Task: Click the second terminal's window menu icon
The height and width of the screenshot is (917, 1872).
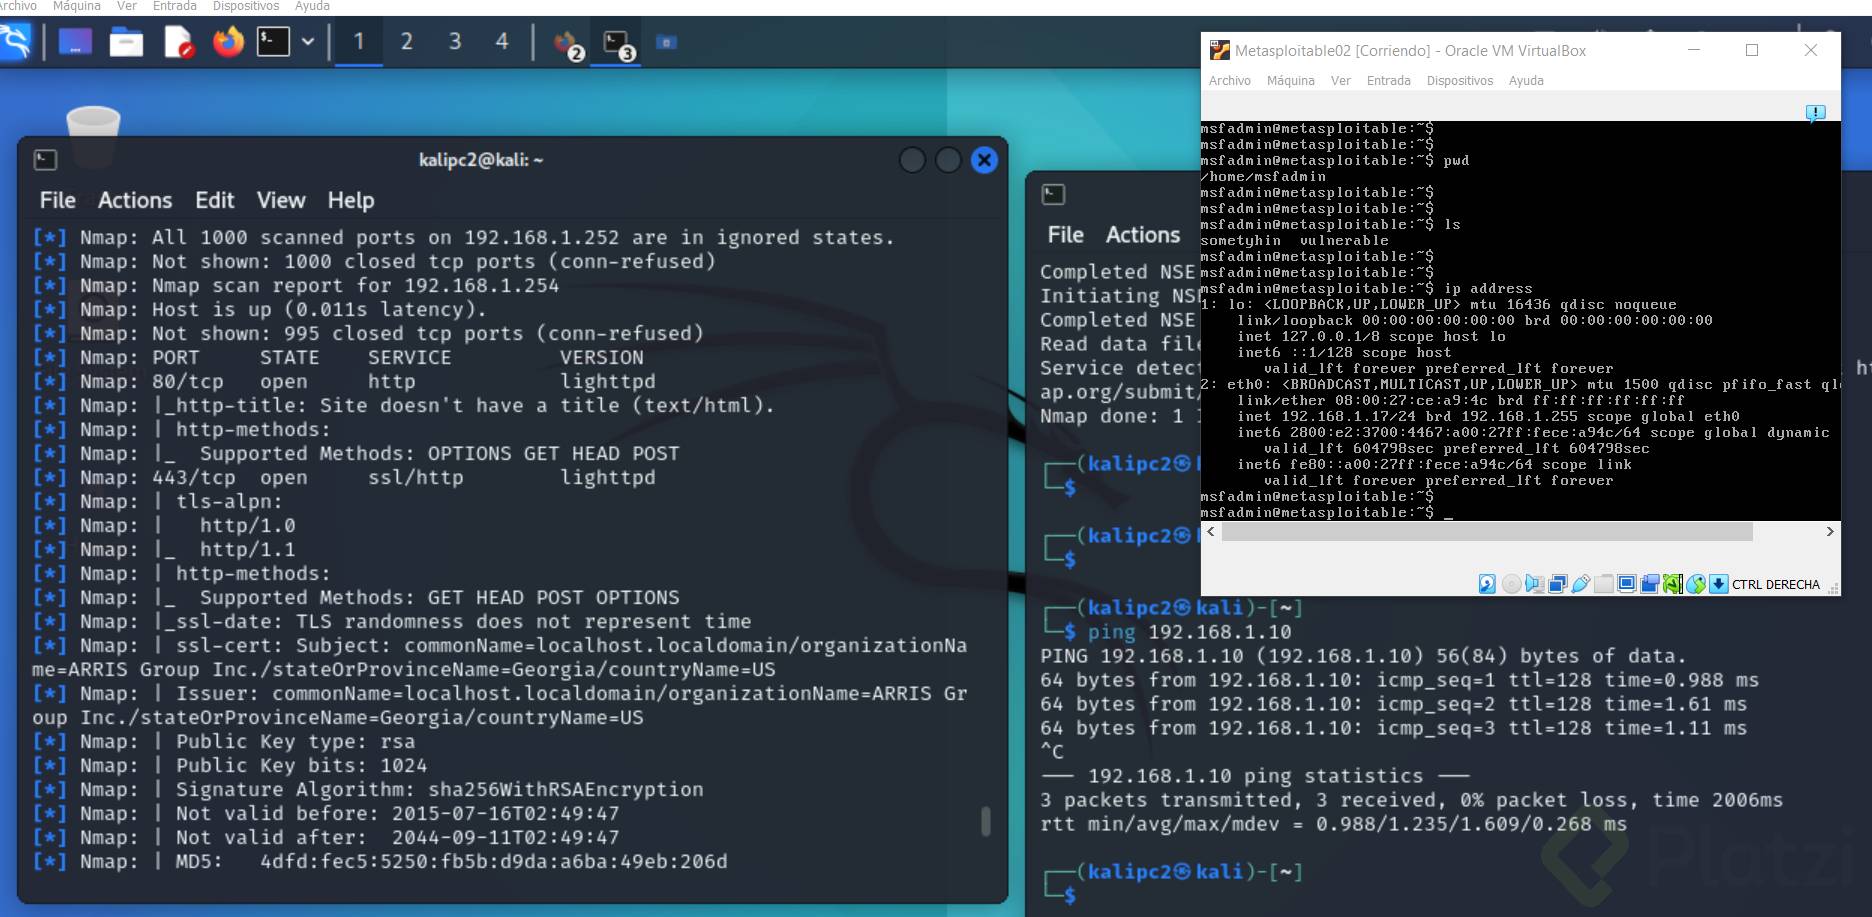Action: point(1053,194)
